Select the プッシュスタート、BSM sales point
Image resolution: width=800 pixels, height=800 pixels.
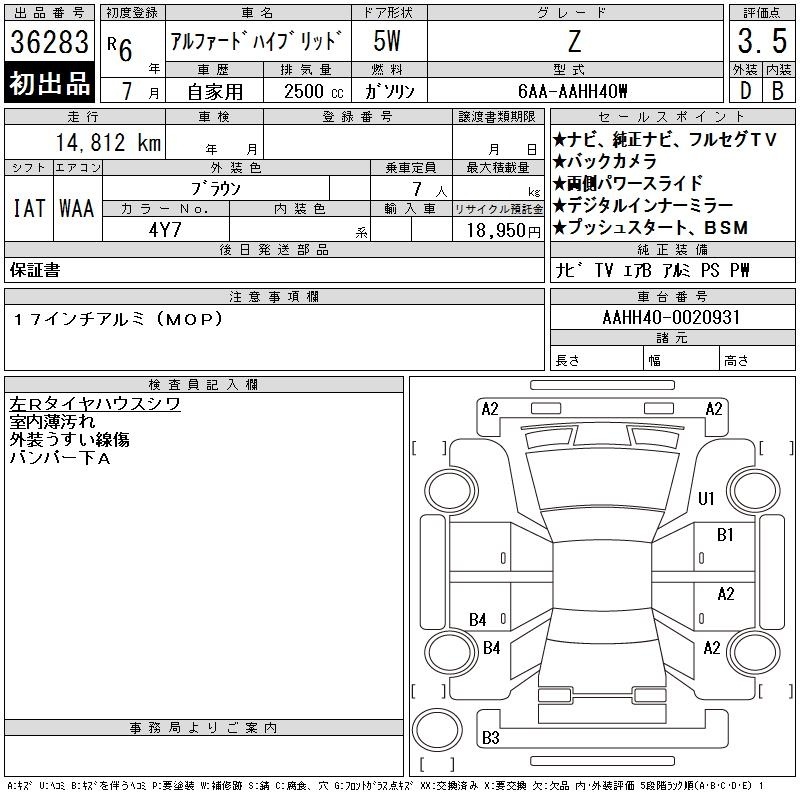coord(651,228)
